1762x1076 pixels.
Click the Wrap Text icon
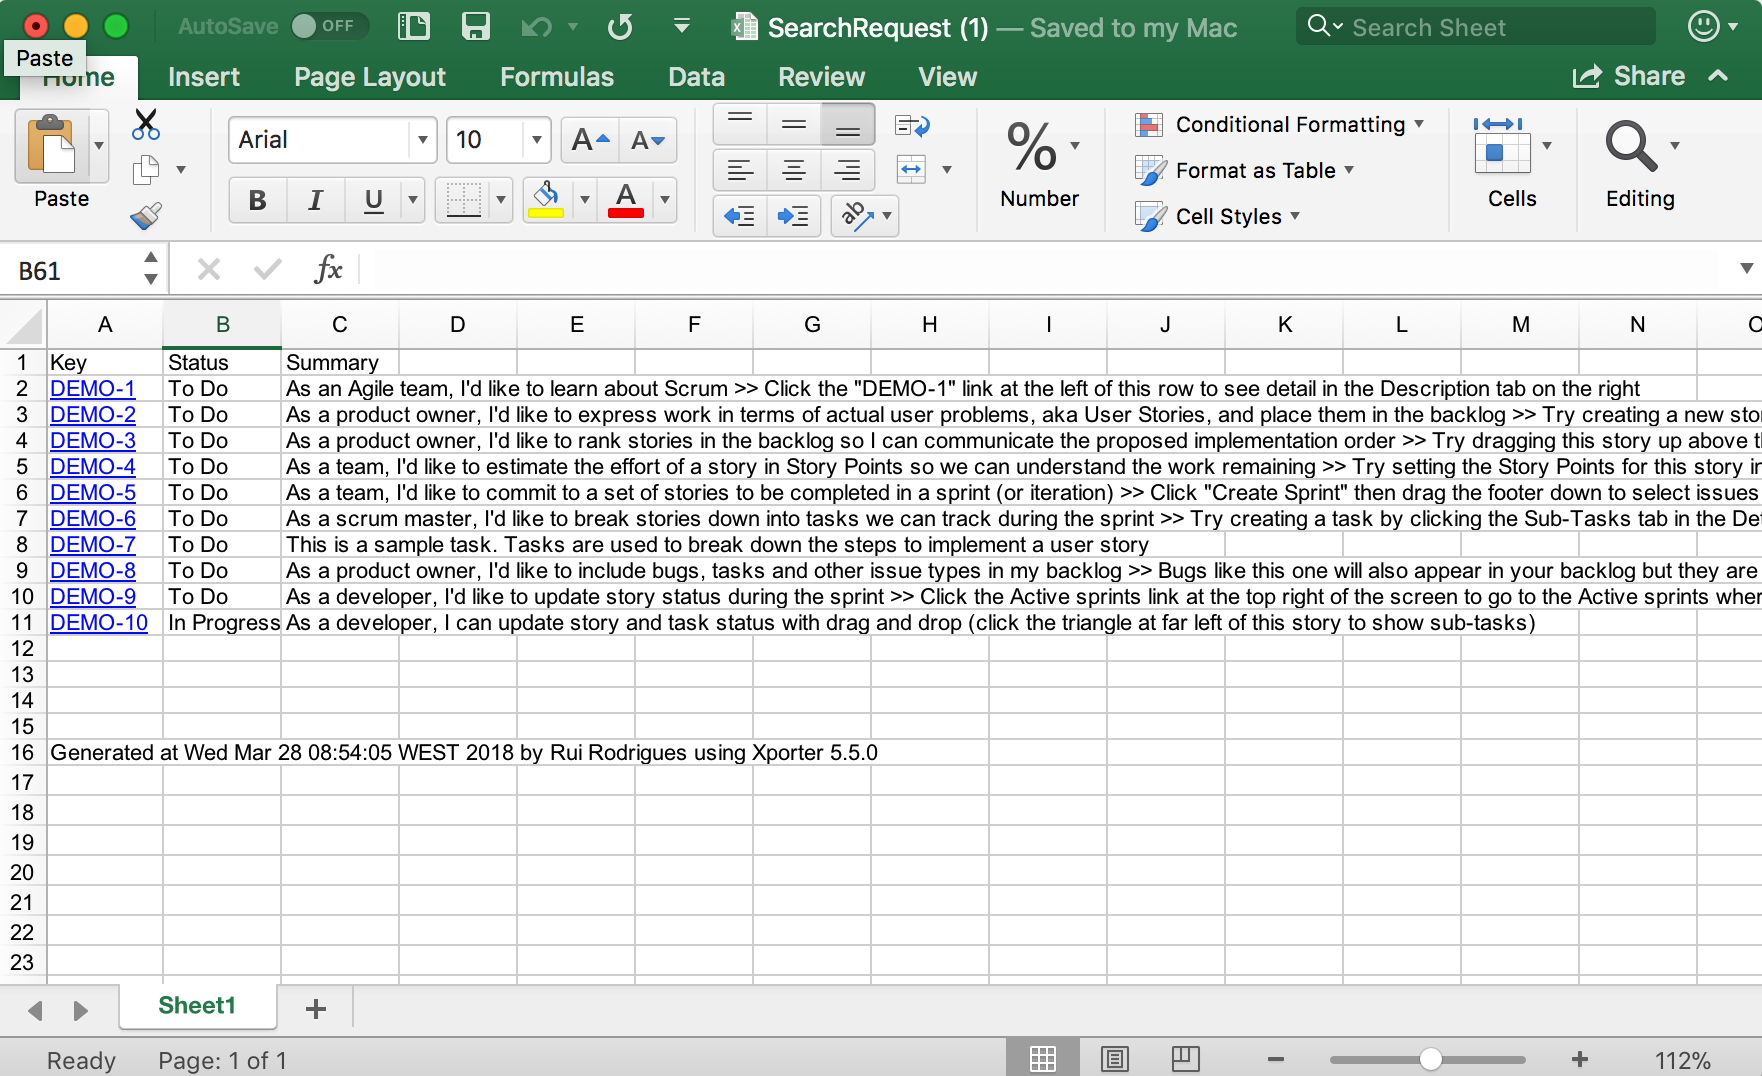coord(912,126)
